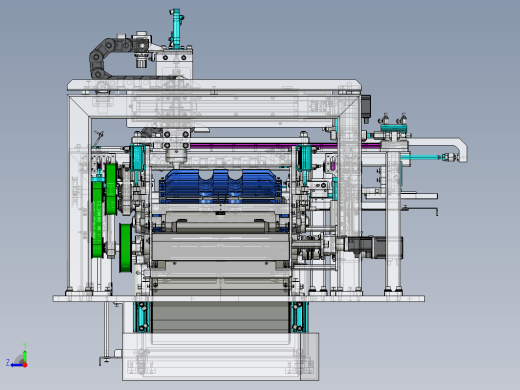The height and width of the screenshot is (390, 520).
Task: Select the lowest green pulley wheel
Action: coord(125,248)
